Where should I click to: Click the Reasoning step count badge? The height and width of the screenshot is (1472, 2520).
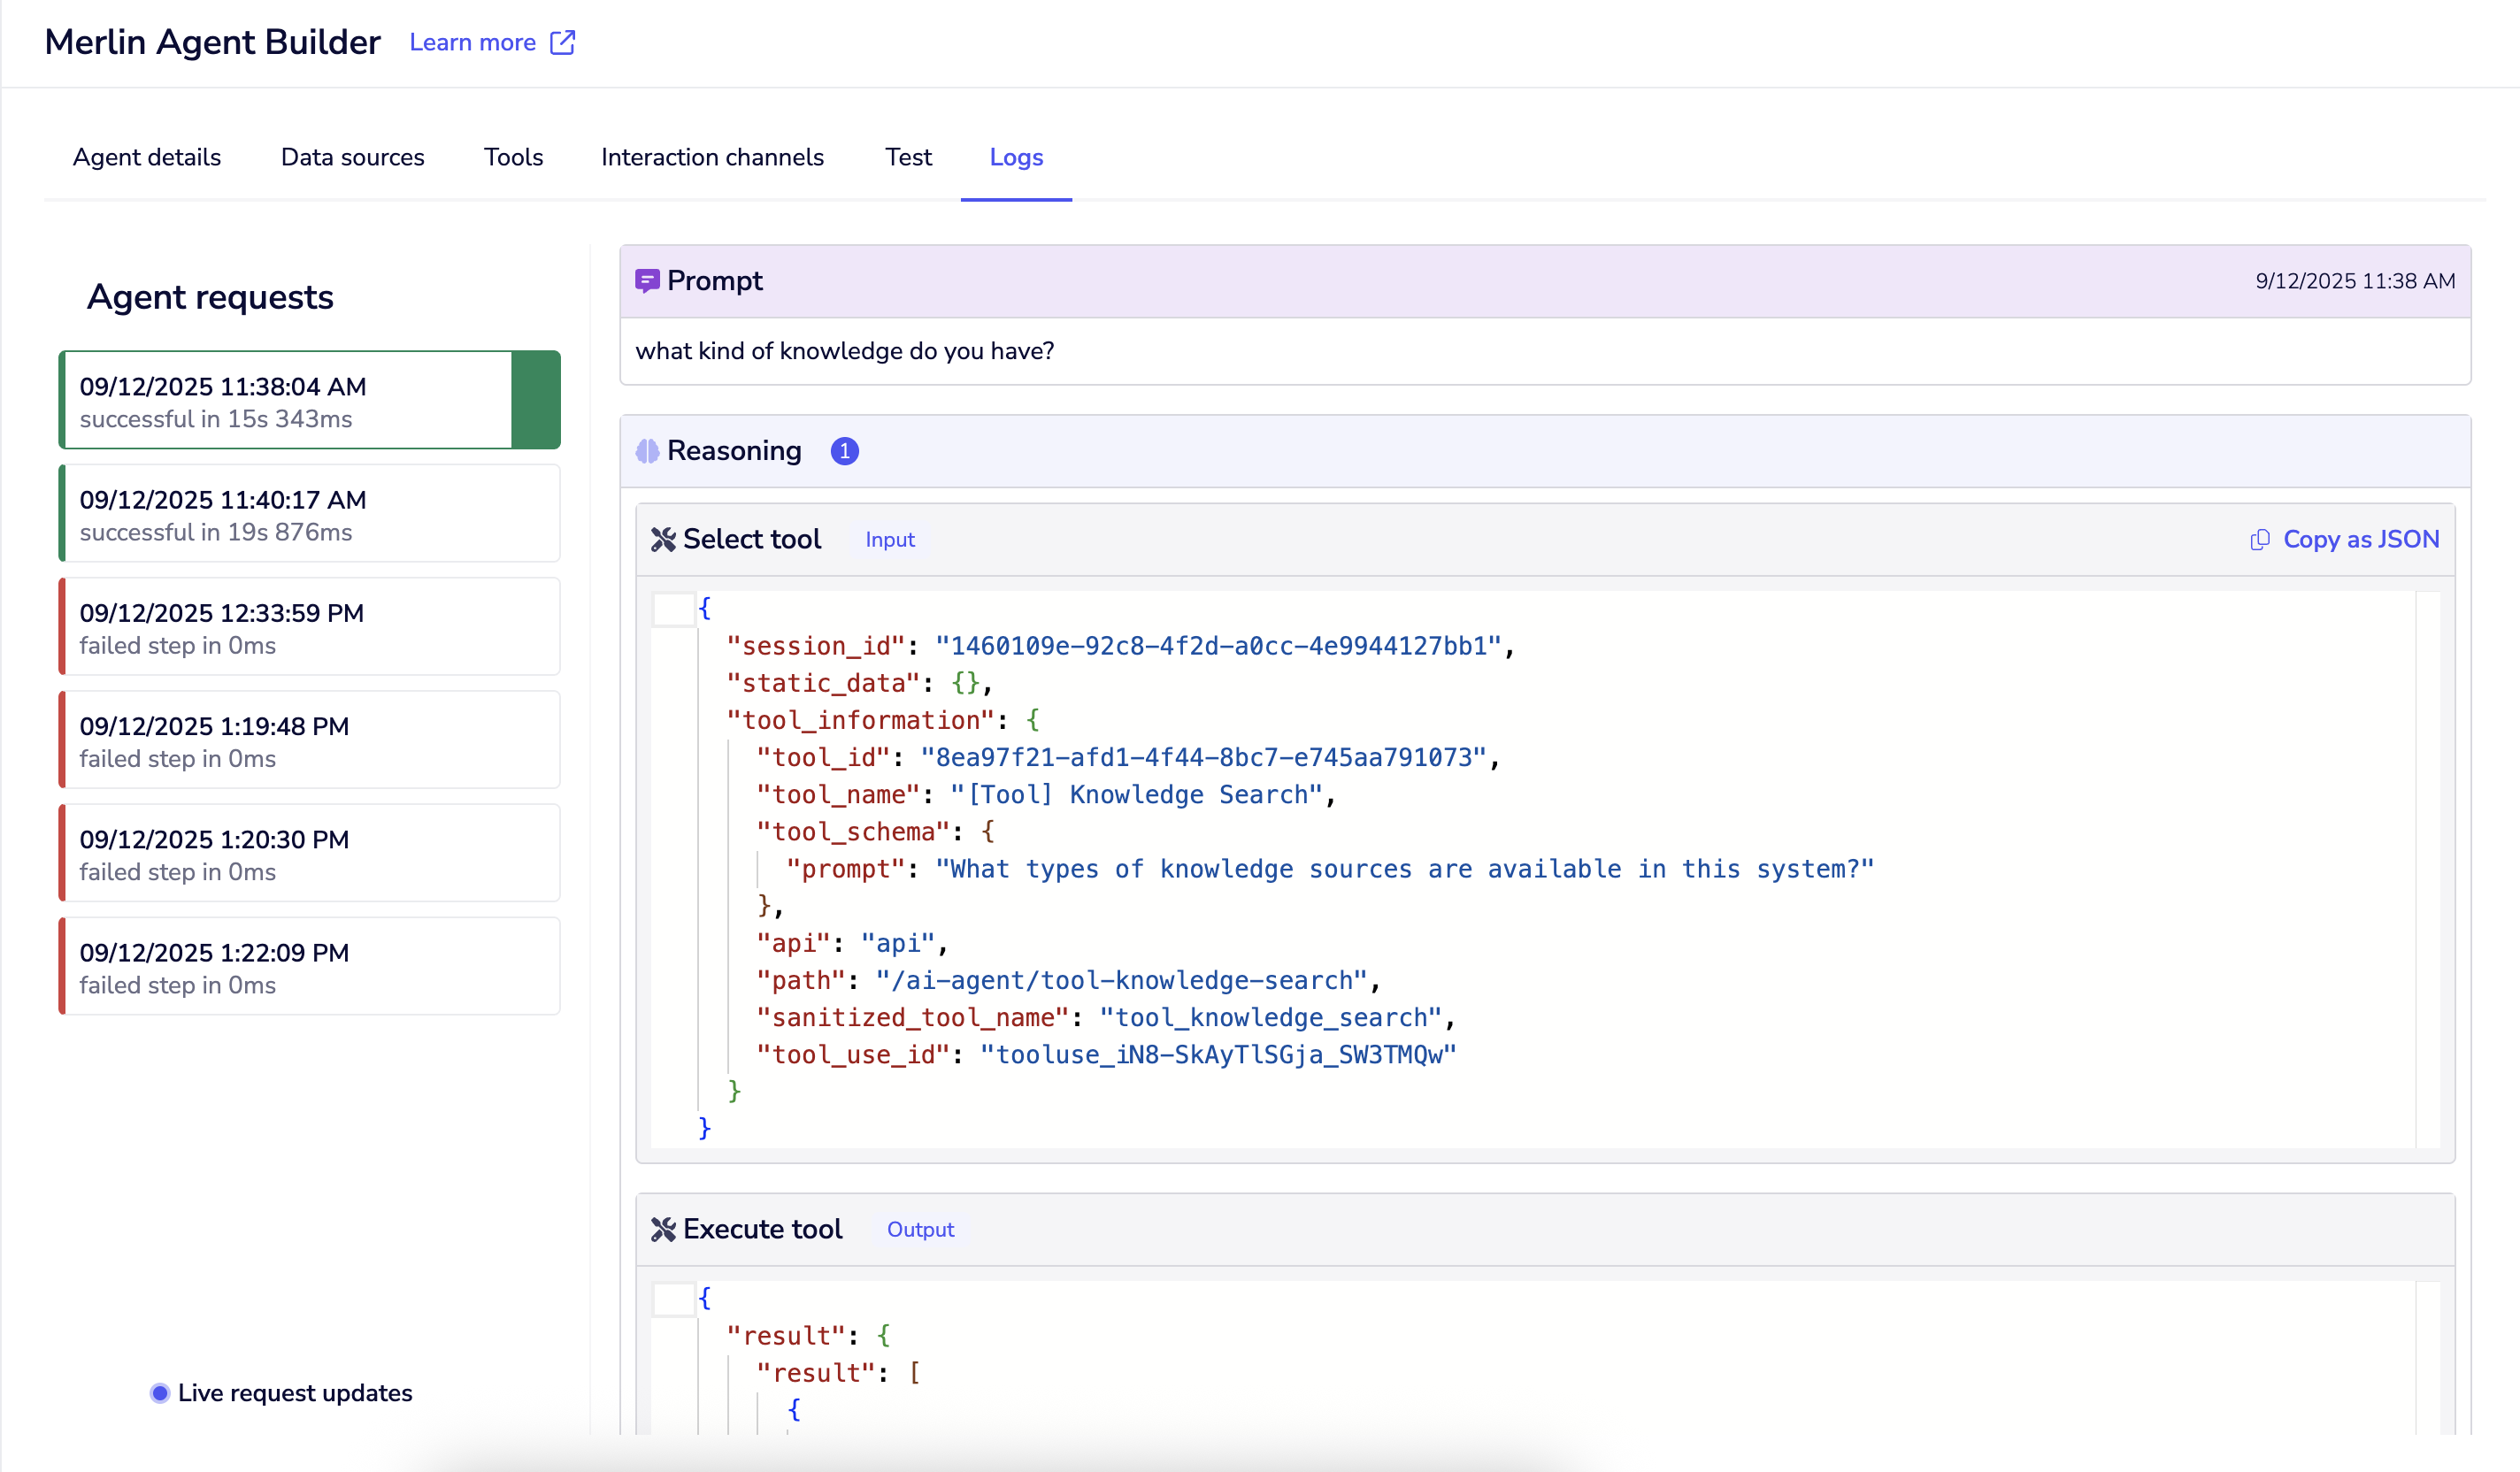pyautogui.click(x=844, y=451)
